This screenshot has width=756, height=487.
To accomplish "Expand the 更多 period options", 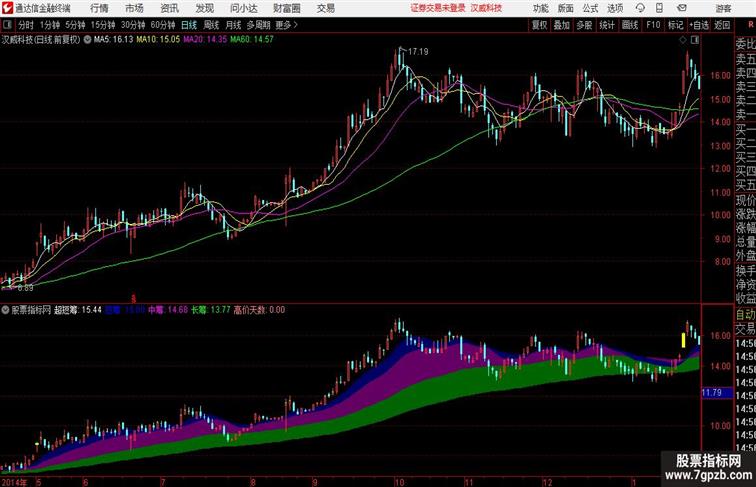I will click(286, 25).
